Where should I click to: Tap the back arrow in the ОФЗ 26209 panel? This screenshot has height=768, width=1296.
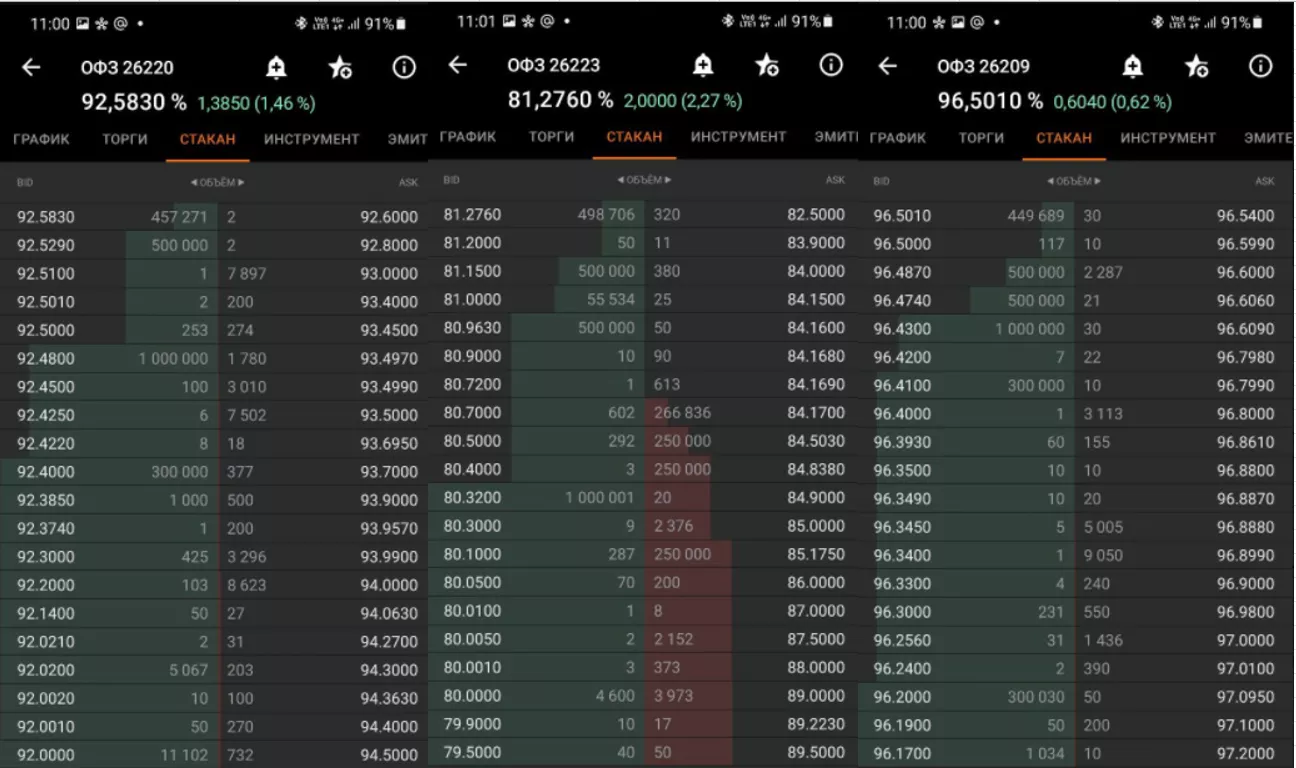[x=887, y=66]
